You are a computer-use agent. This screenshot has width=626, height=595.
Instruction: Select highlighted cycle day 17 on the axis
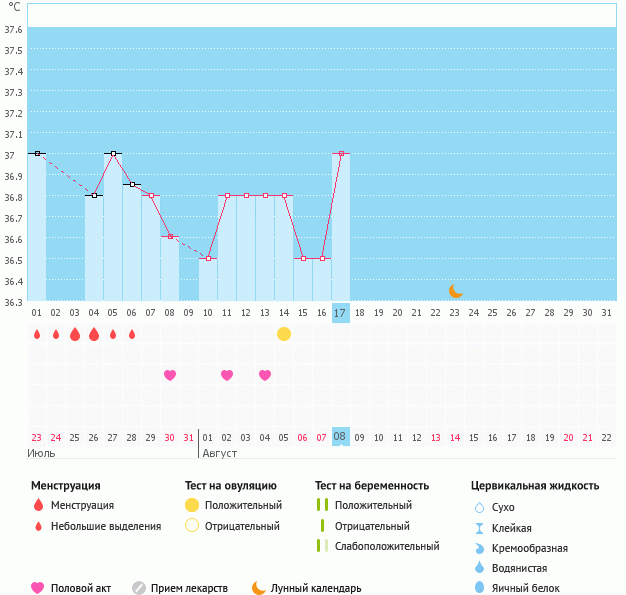[x=341, y=313]
